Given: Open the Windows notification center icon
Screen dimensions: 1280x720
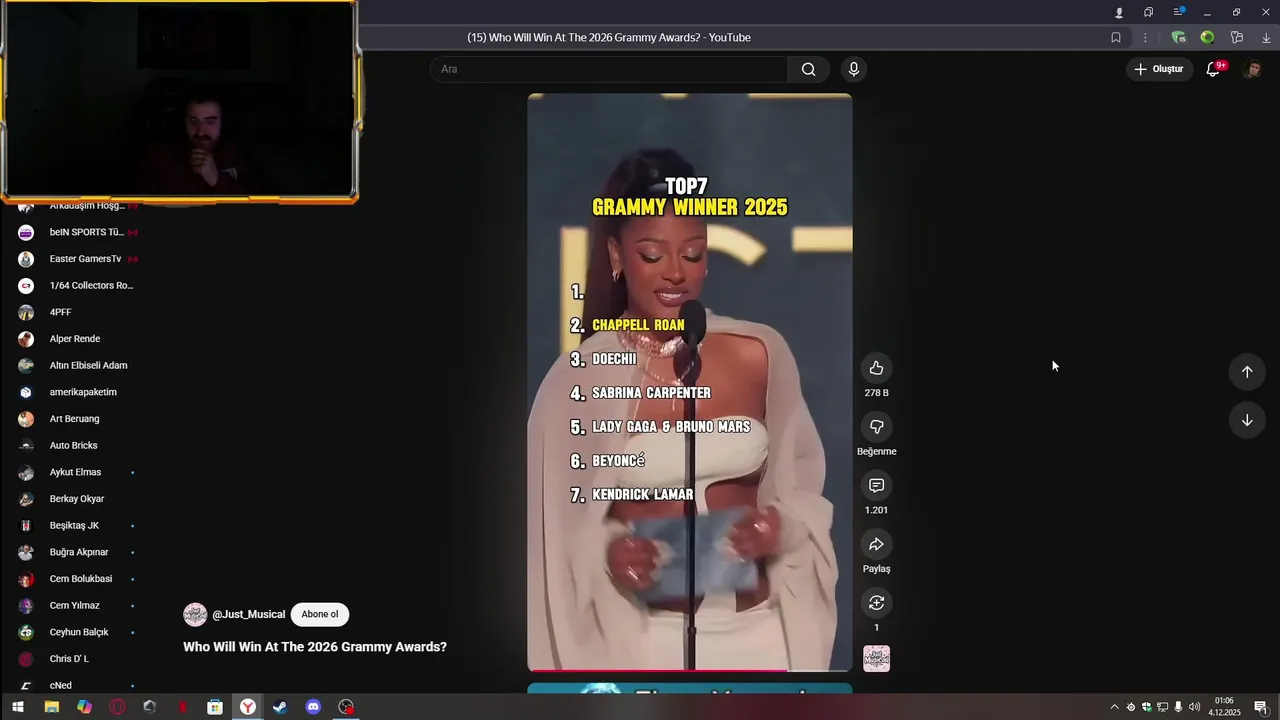Looking at the screenshot, I should [1261, 707].
